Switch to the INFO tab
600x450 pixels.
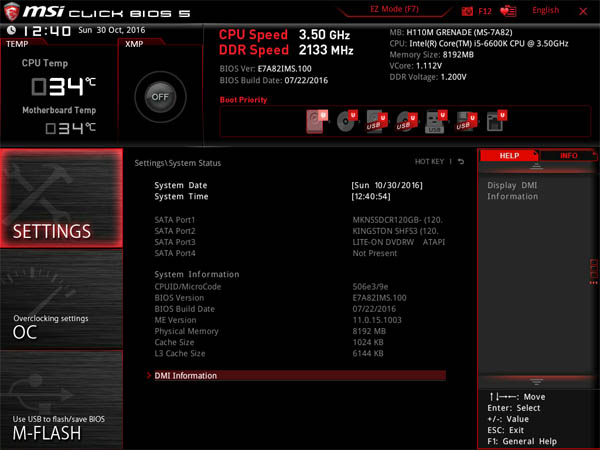[x=568, y=155]
